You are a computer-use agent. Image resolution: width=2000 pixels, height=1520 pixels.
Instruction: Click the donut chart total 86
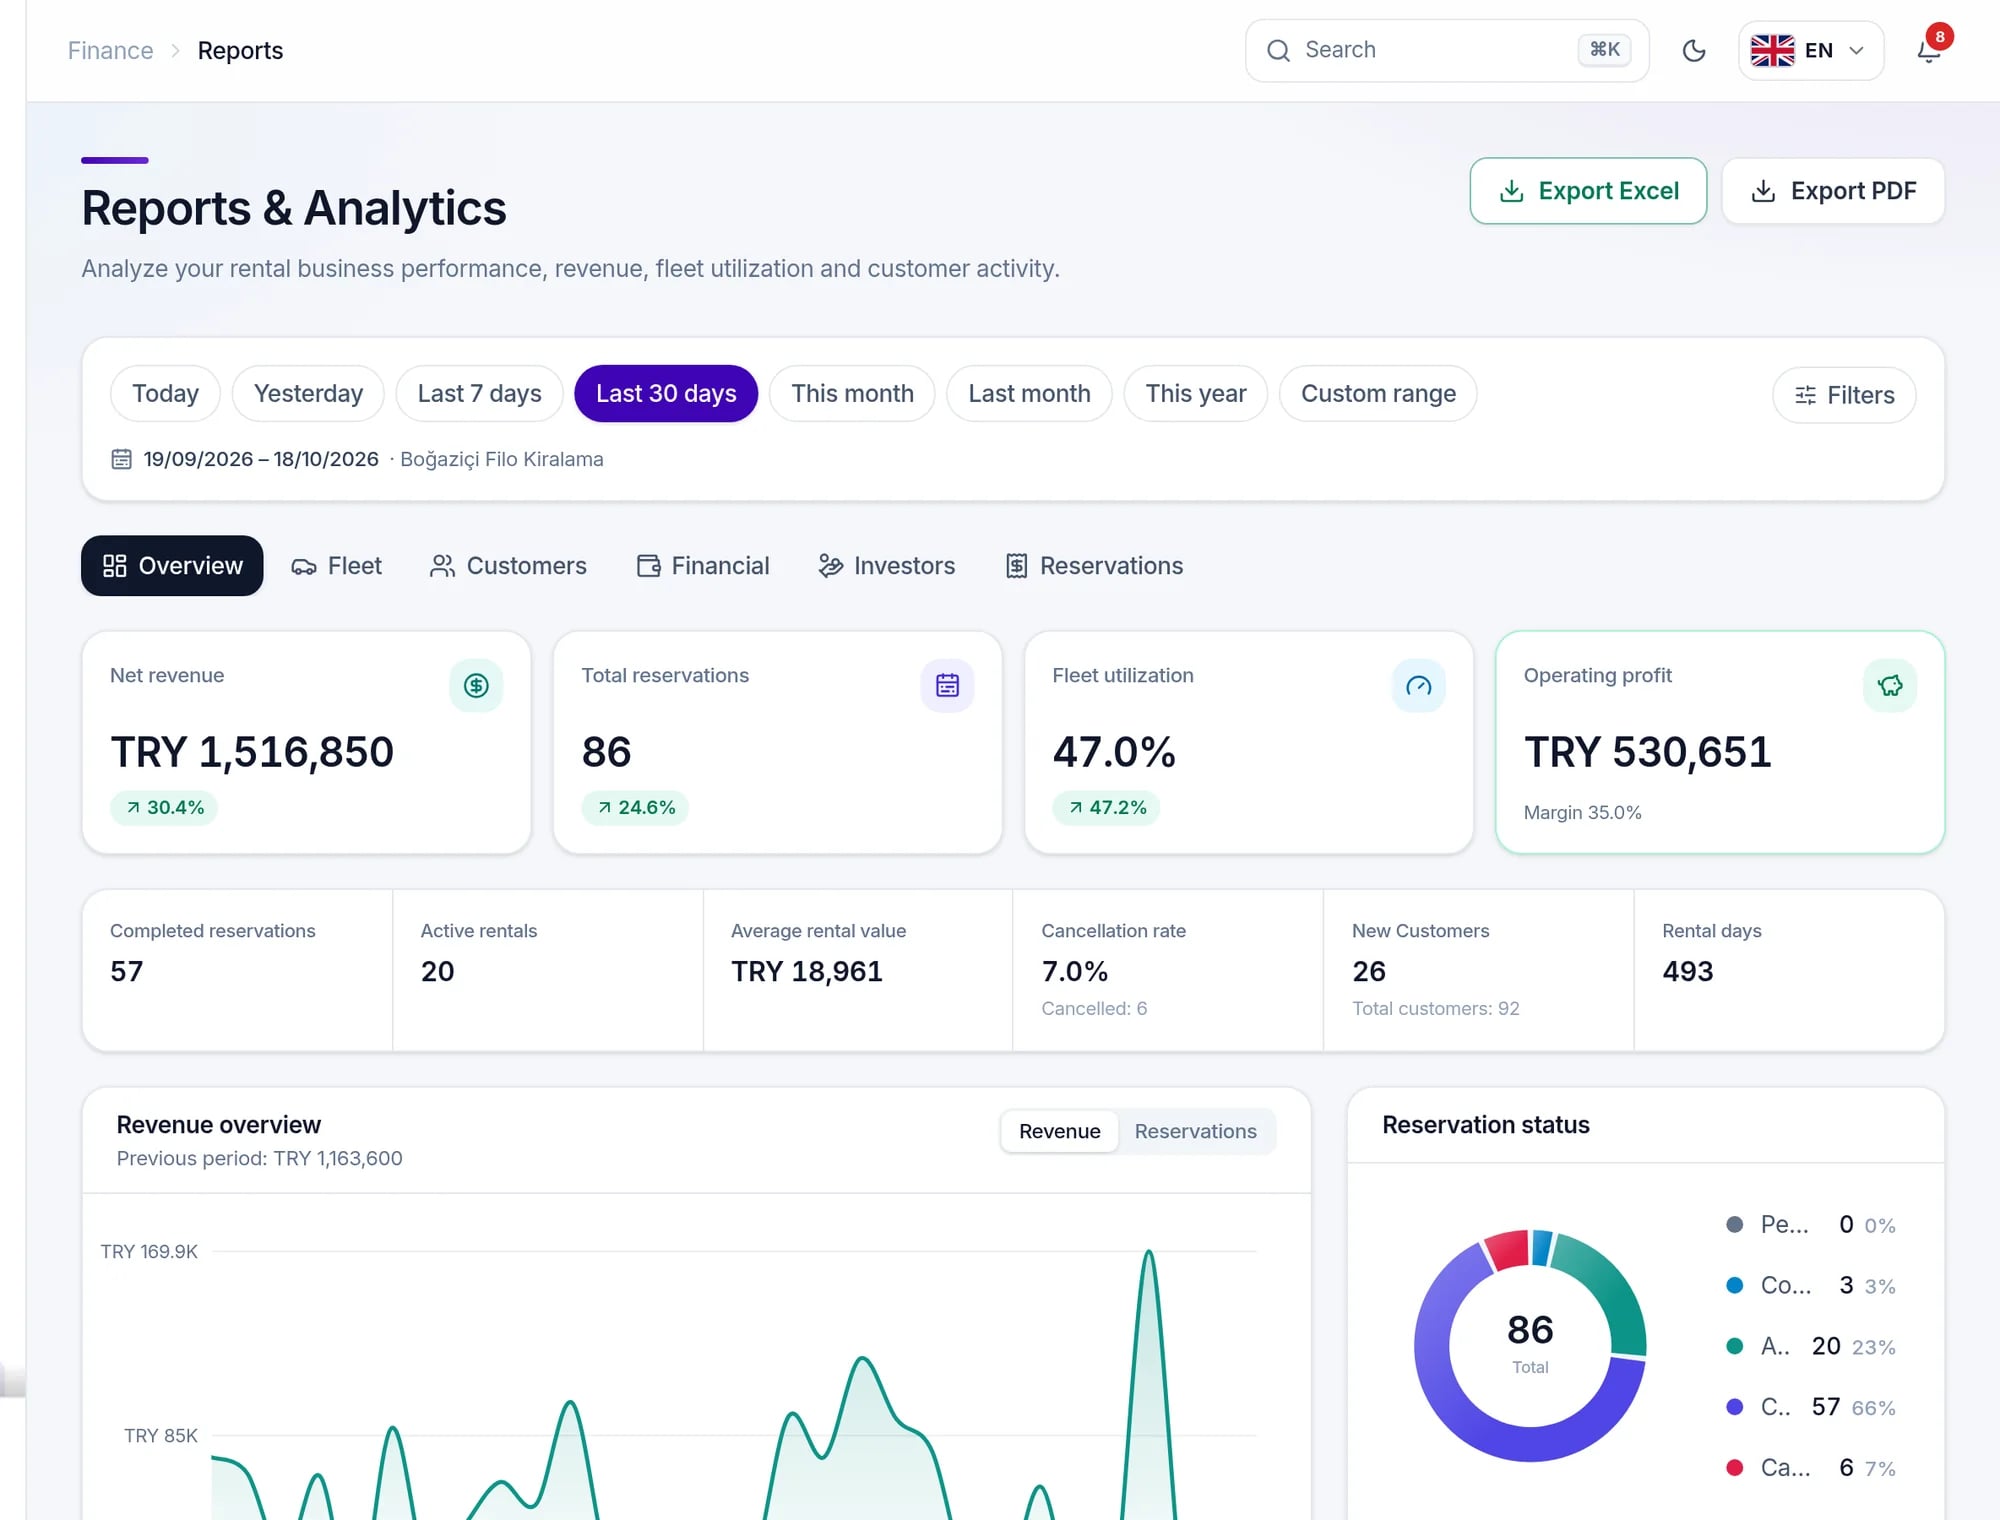point(1530,1329)
